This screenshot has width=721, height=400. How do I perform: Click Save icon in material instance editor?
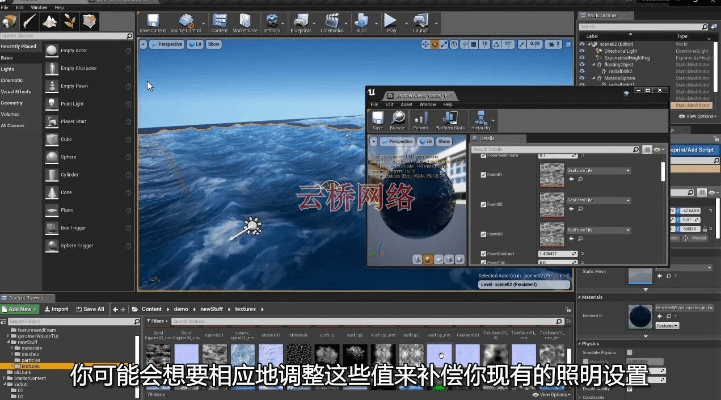[378, 120]
